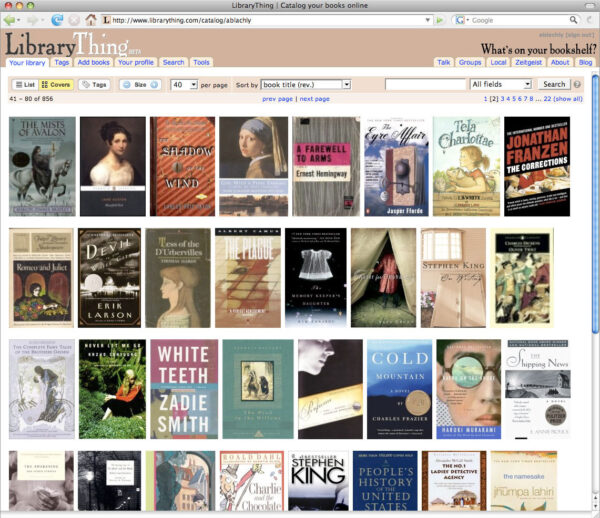Increase cover size with the plus icon
The height and width of the screenshot is (518, 600).
154,85
